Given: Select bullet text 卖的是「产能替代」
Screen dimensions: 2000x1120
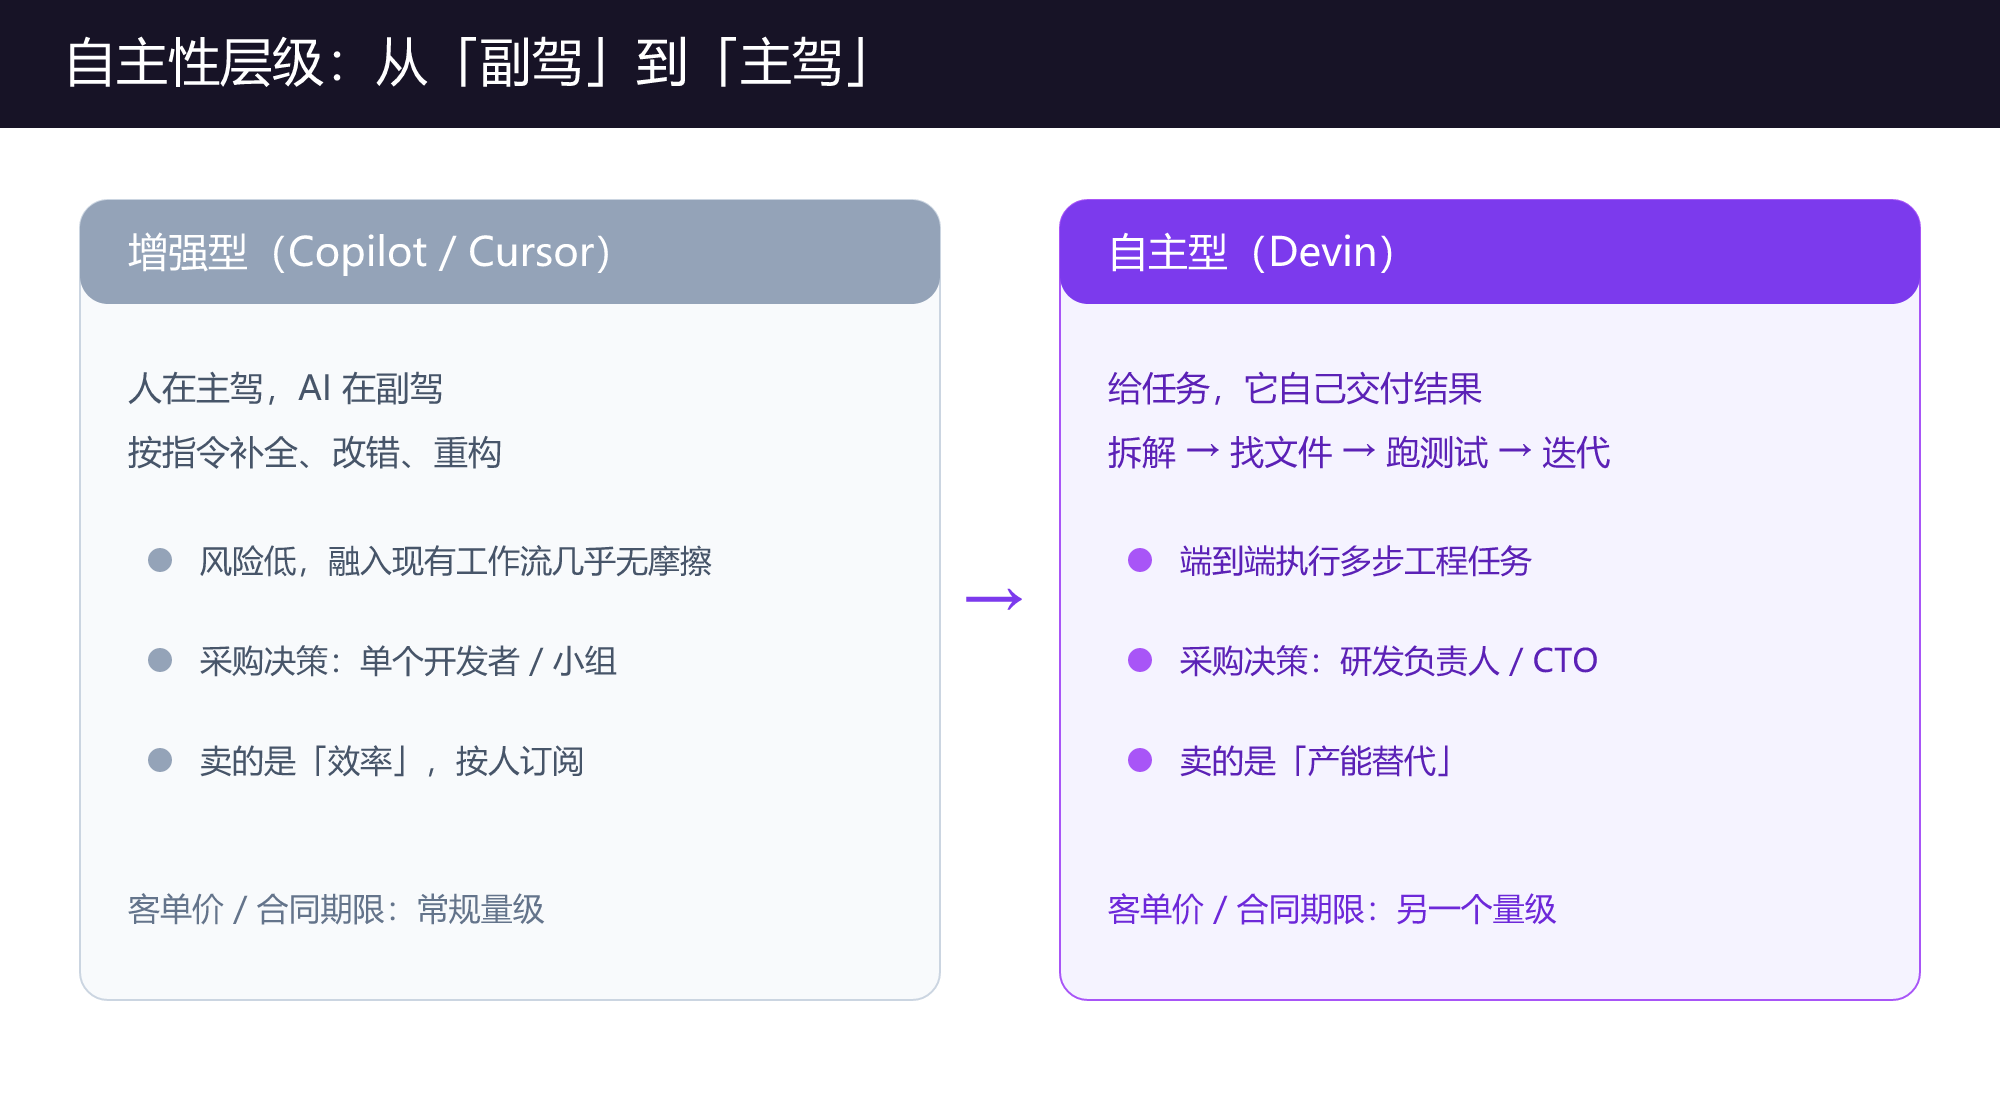Looking at the screenshot, I should tap(1317, 761).
